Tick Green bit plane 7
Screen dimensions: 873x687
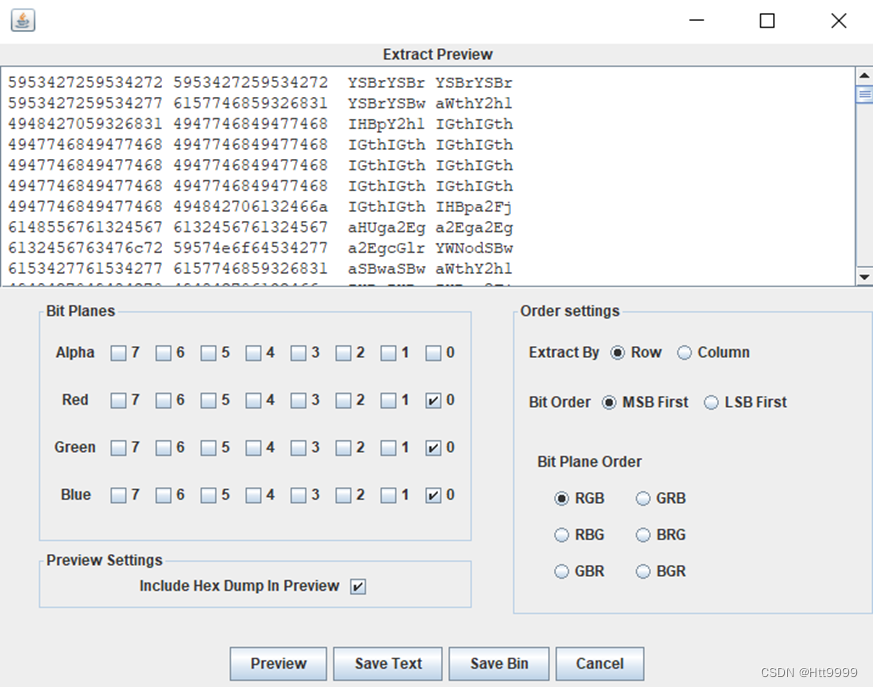118,448
